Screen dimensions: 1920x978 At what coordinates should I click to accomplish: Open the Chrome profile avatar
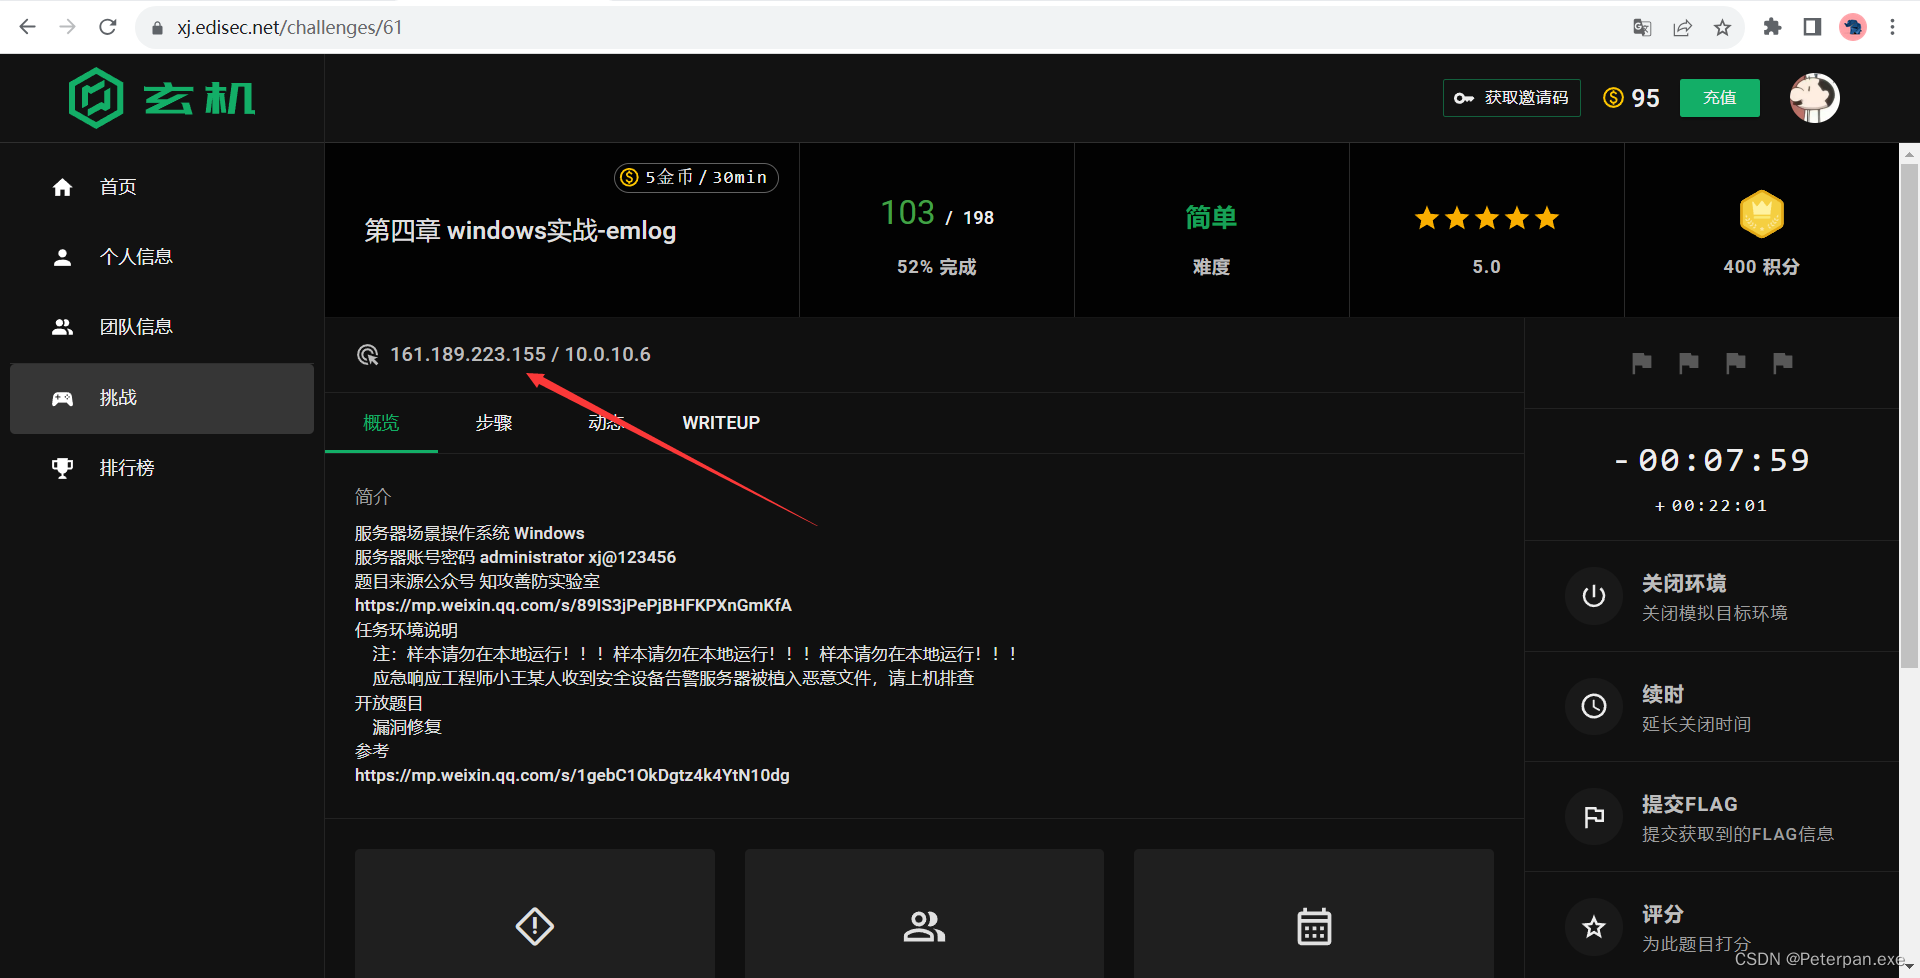1853,27
